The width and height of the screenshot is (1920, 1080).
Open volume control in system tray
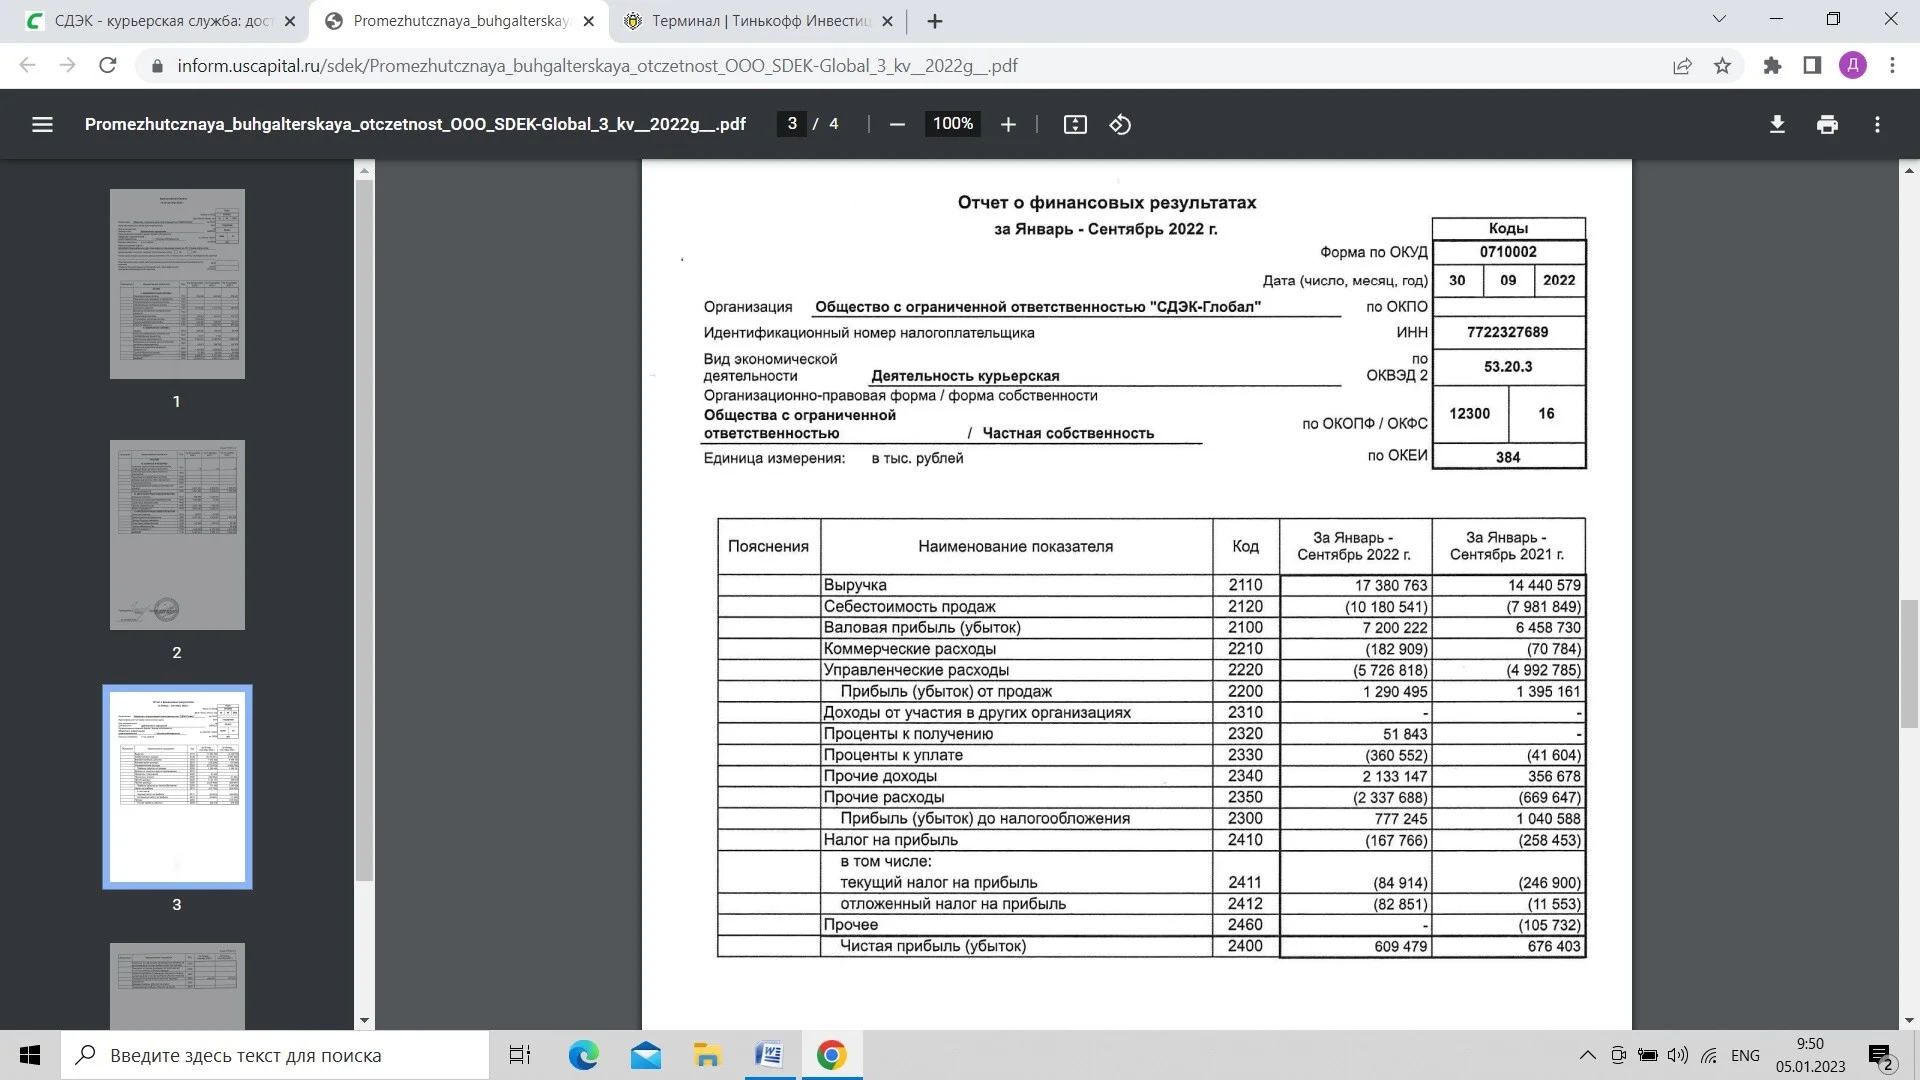click(x=1678, y=1055)
